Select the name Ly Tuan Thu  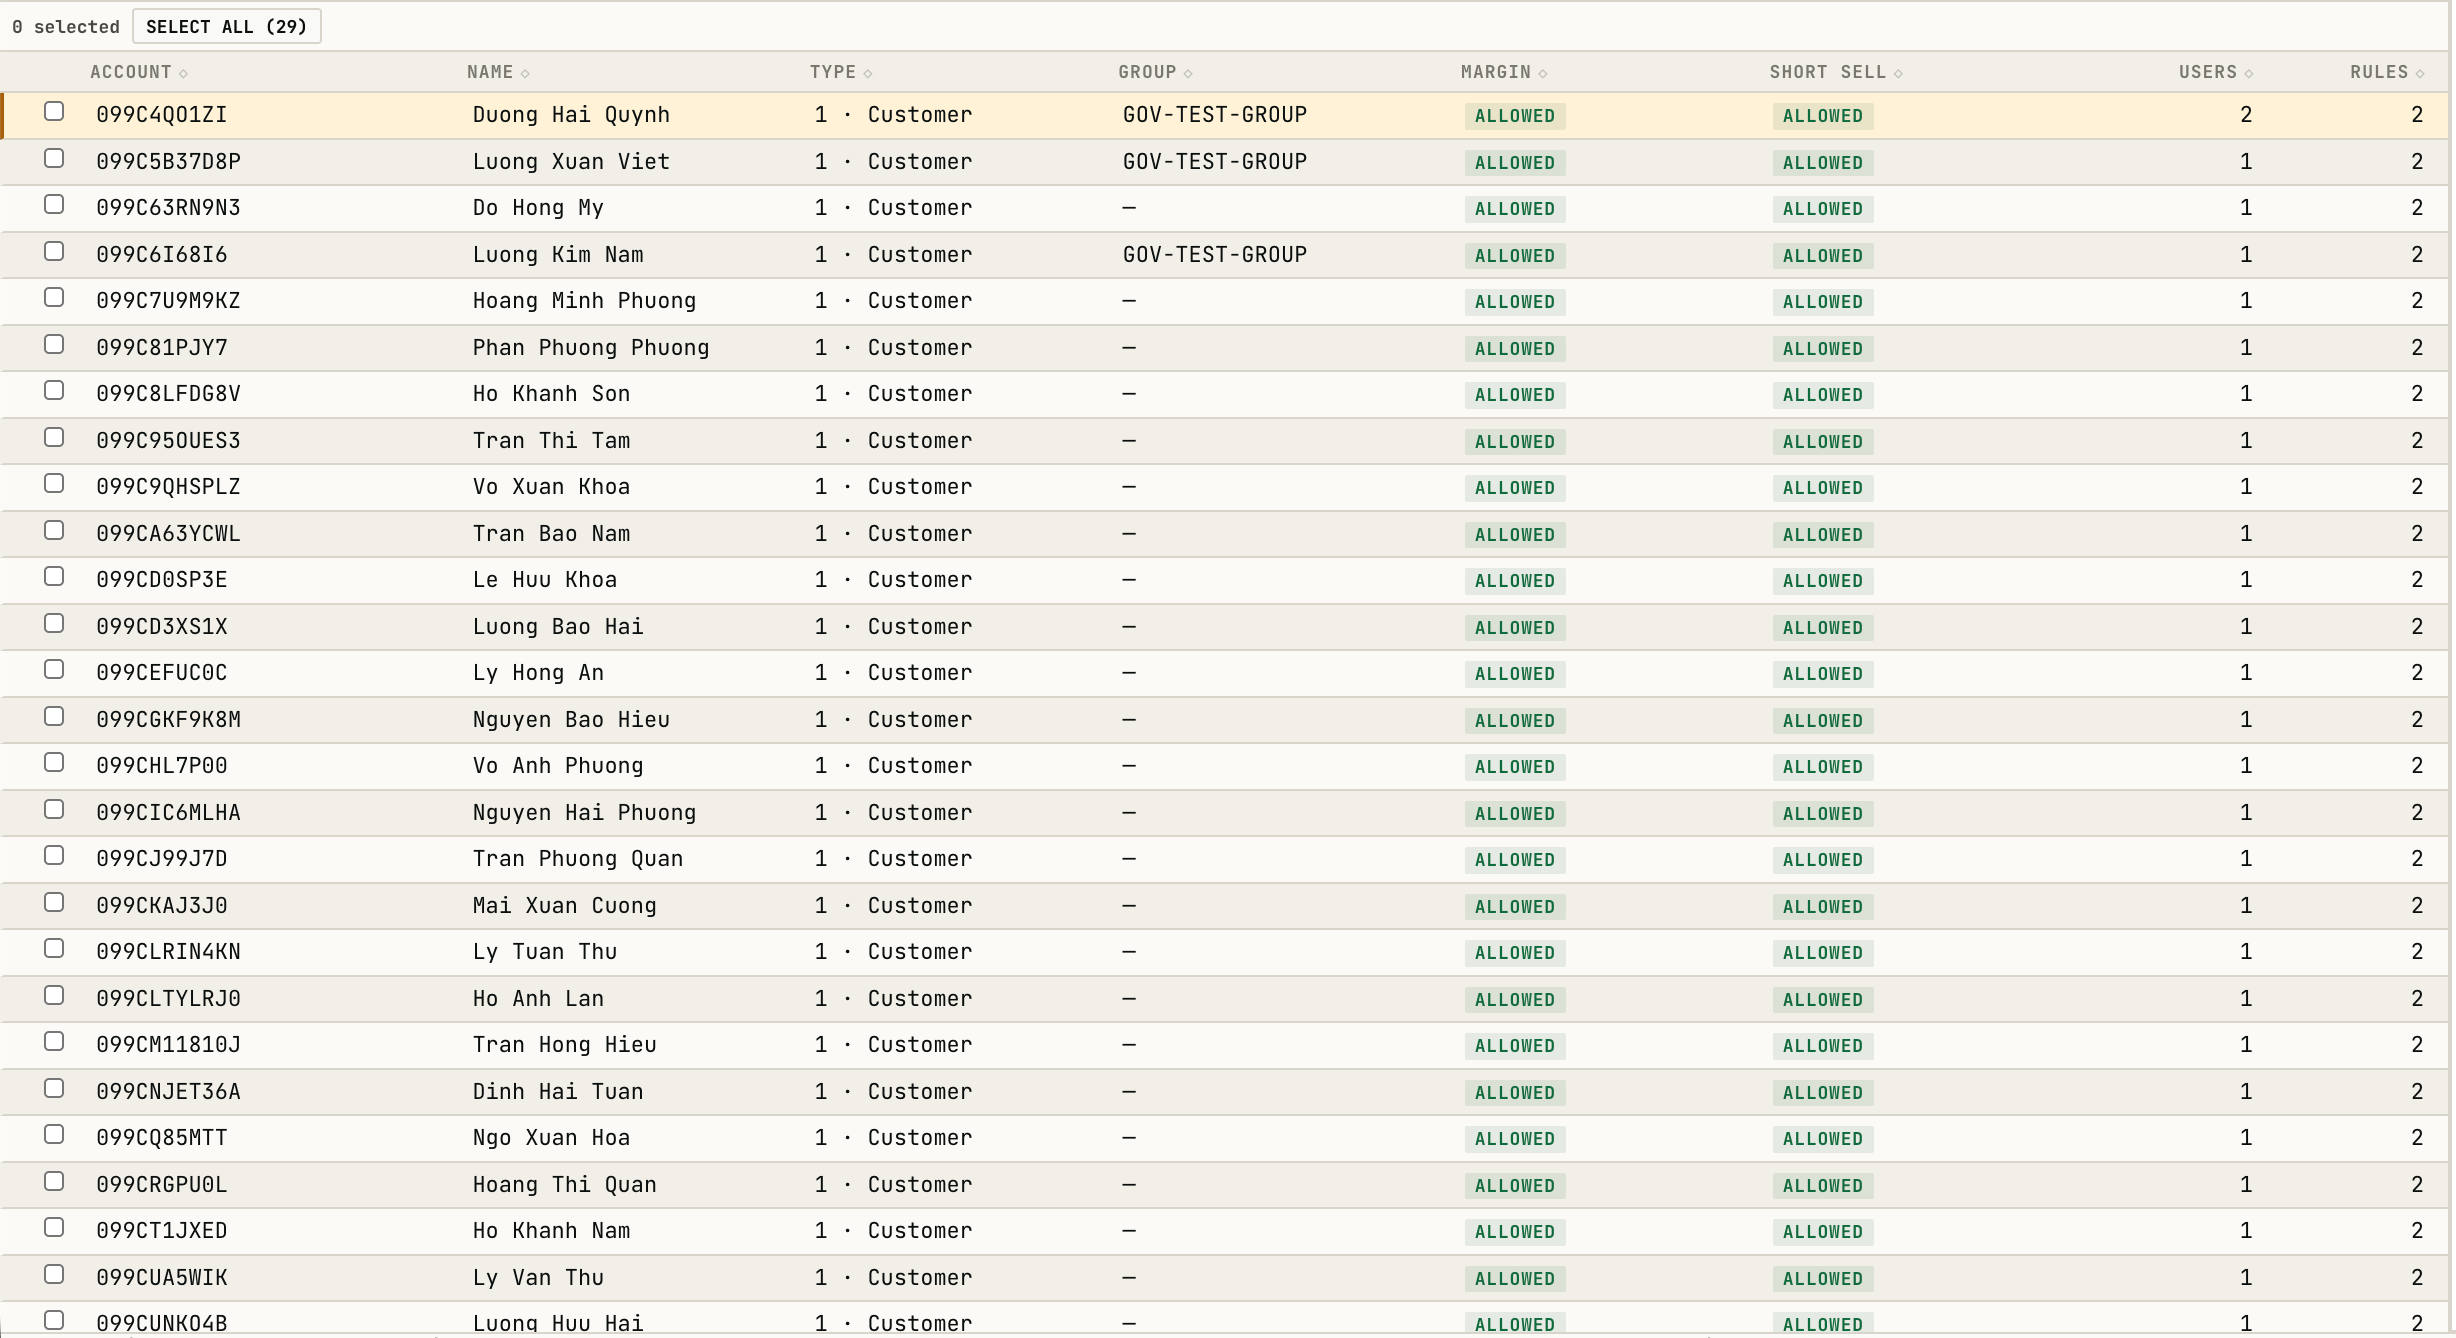[545, 952]
